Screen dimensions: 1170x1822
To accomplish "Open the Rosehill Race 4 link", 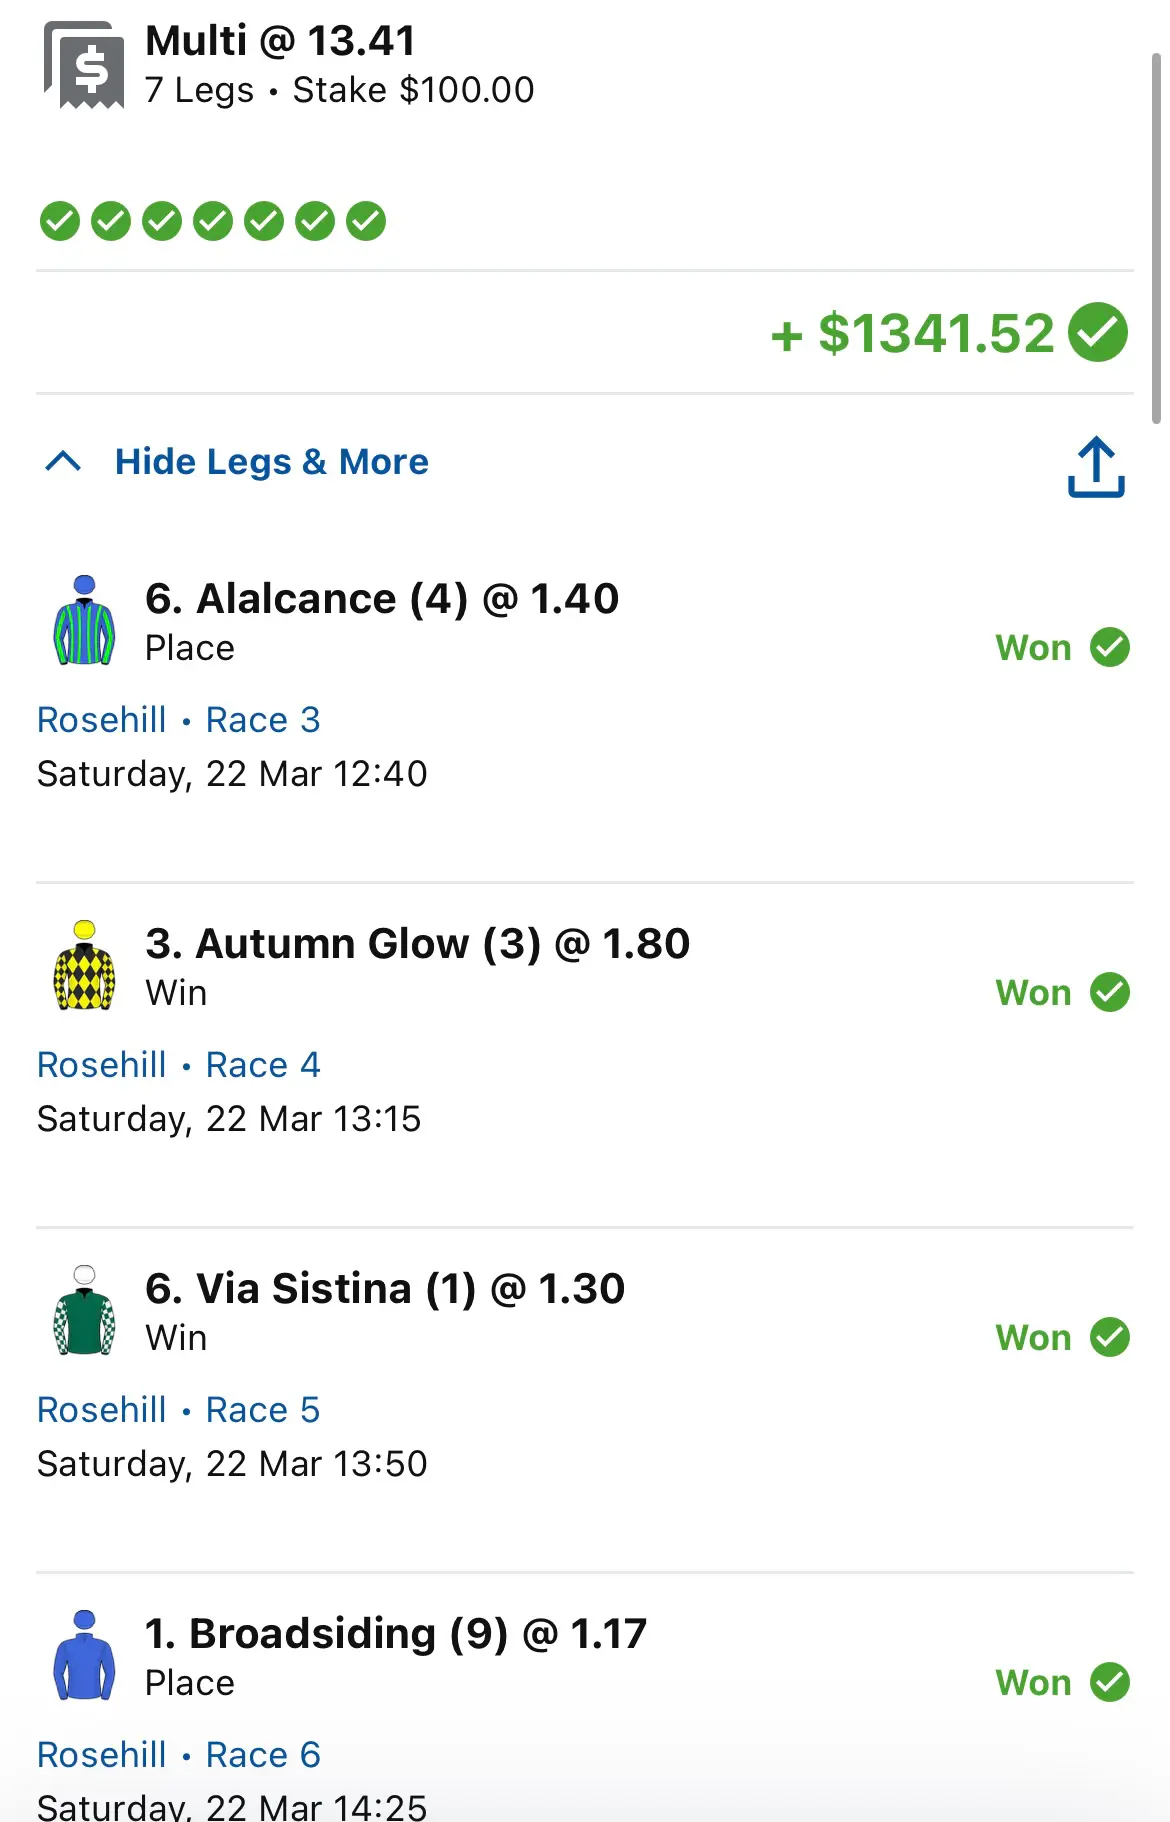I will click(x=179, y=1065).
